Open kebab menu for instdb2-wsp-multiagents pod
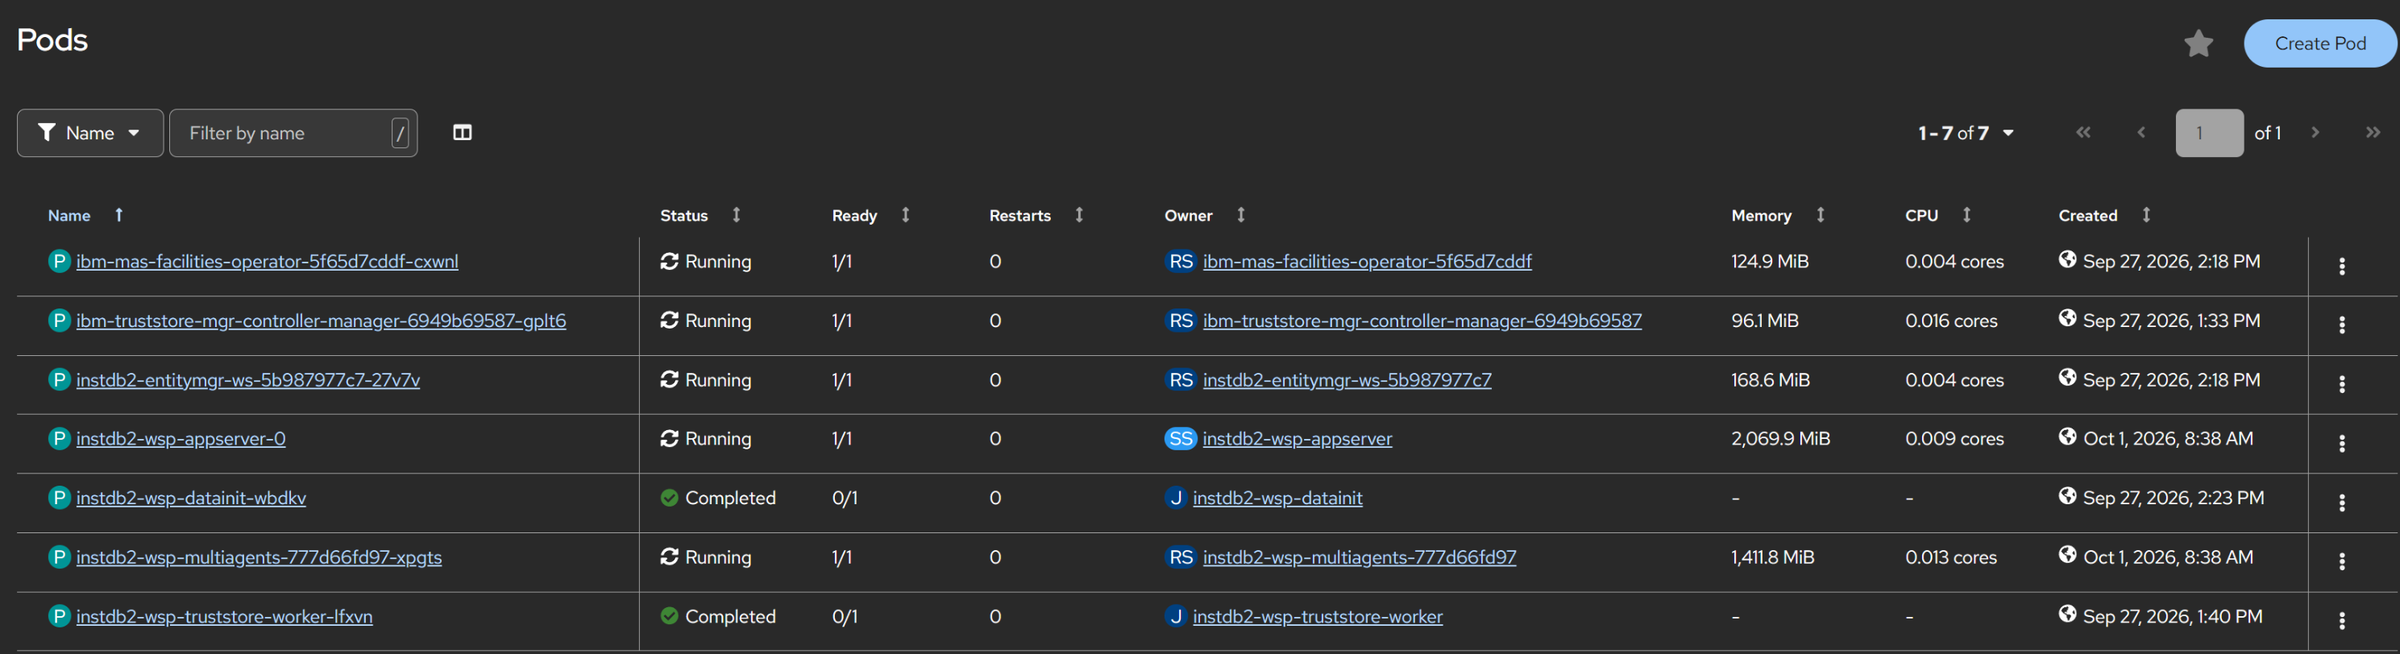Screen dimensions: 2400x654 click(2341, 561)
